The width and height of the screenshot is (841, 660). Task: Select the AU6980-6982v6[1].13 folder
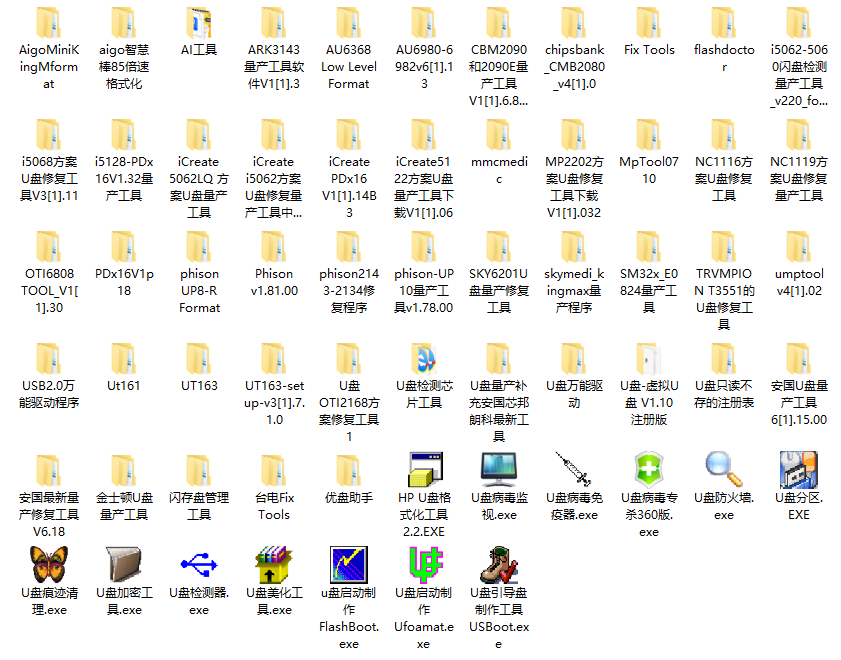coord(424,23)
